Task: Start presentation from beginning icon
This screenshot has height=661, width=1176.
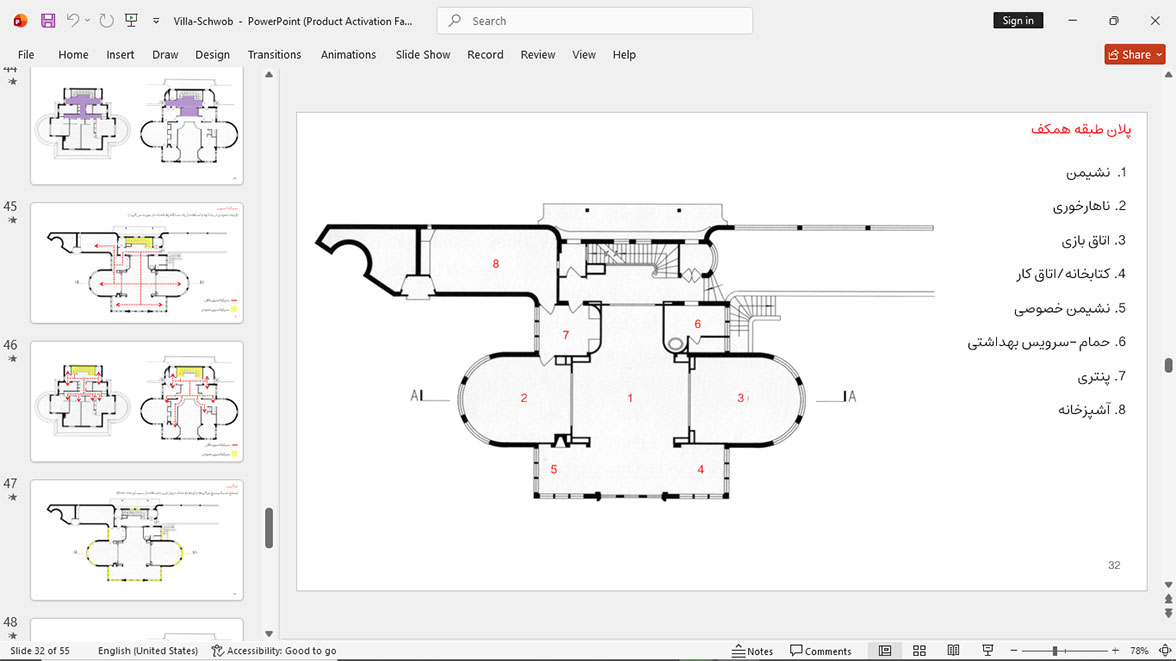Action: [x=131, y=20]
